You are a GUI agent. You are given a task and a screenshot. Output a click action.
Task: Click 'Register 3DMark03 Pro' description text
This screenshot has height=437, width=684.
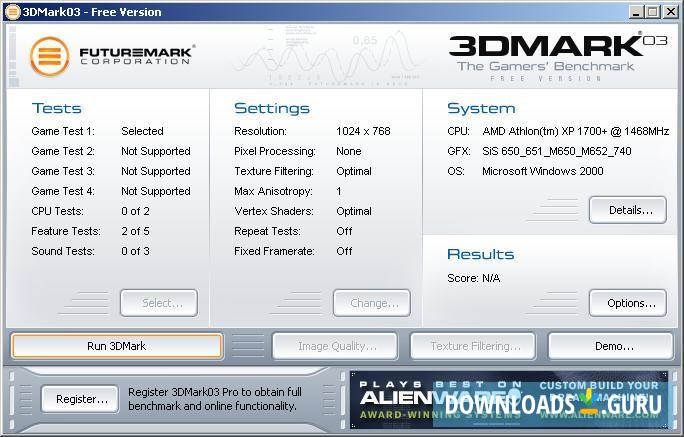click(x=215, y=399)
